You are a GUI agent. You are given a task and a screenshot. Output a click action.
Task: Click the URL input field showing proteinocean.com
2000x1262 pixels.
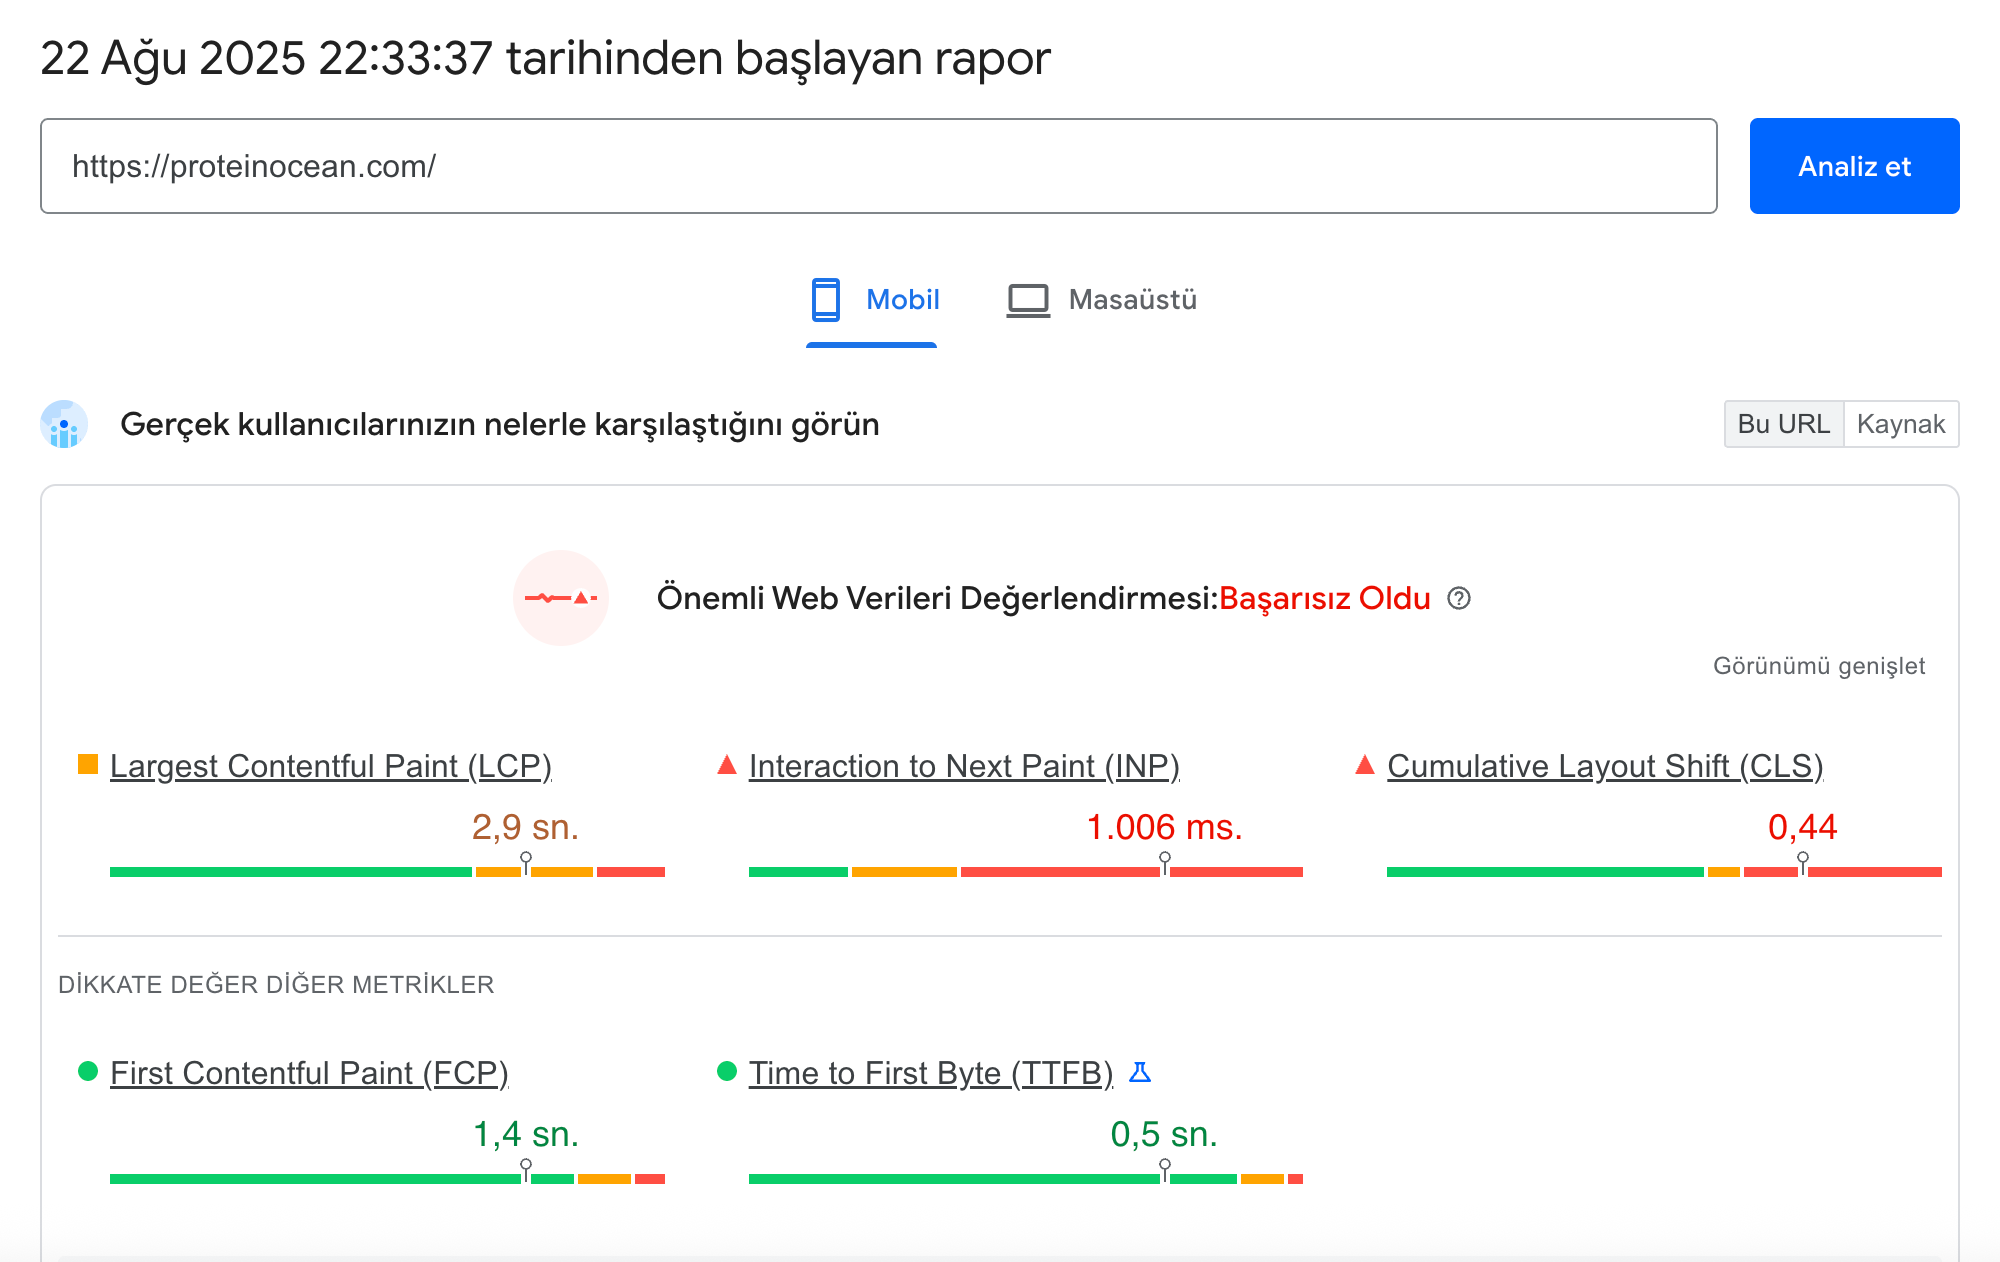click(x=877, y=165)
